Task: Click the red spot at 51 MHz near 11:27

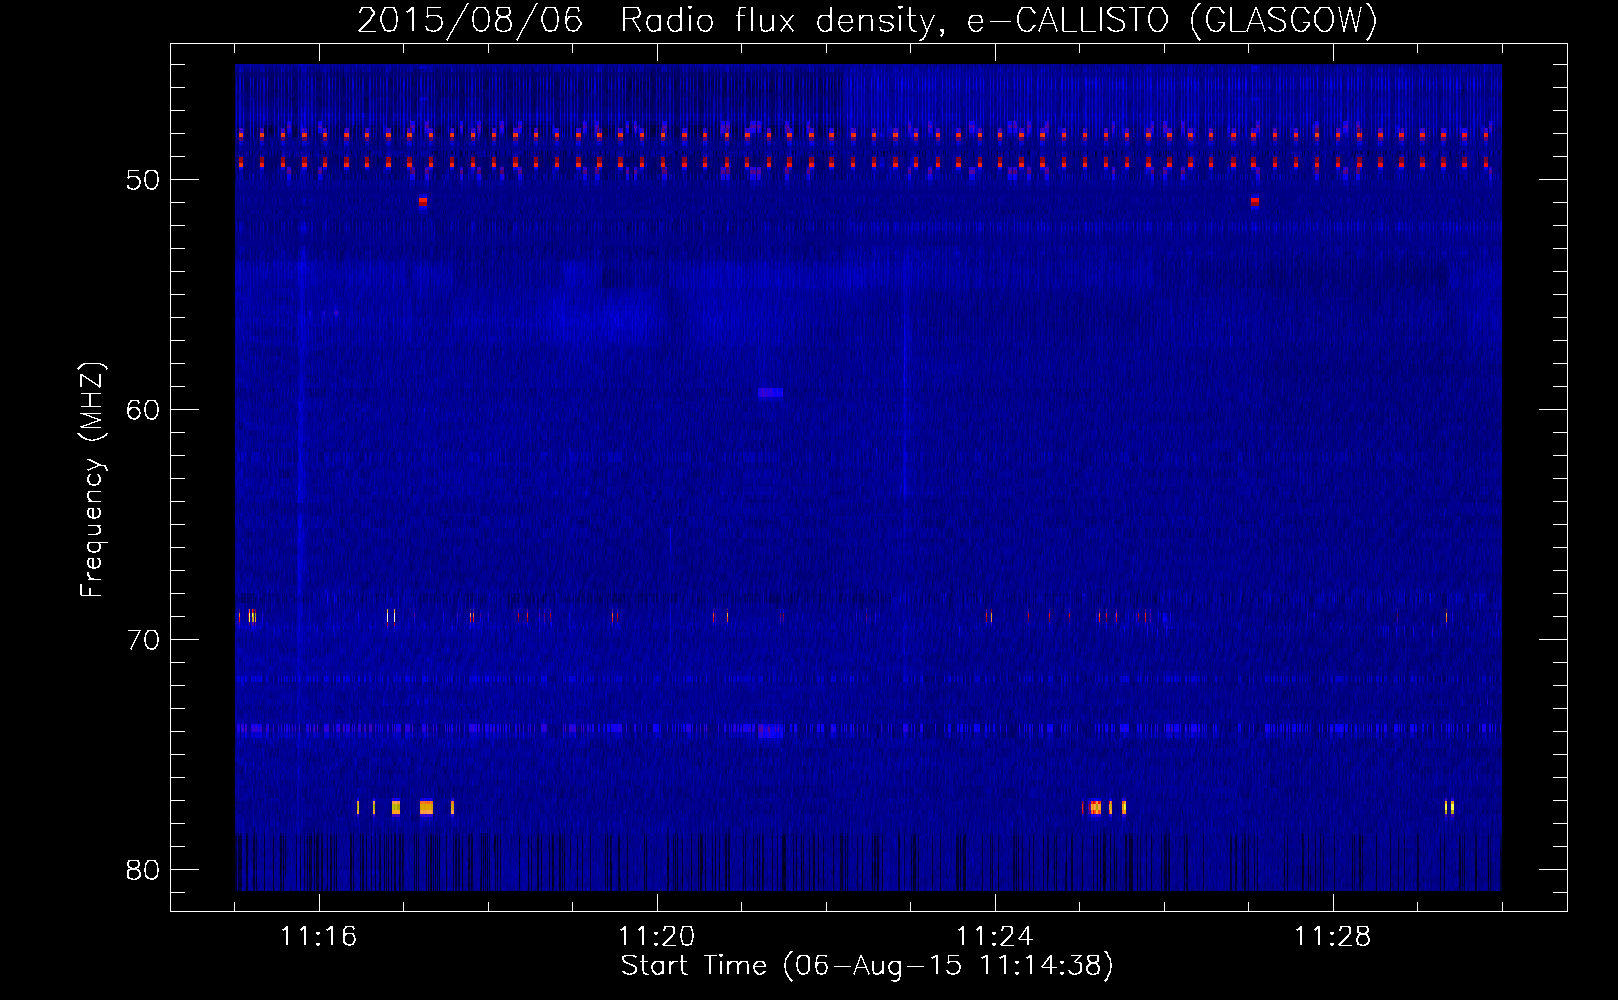Action: [x=1255, y=201]
